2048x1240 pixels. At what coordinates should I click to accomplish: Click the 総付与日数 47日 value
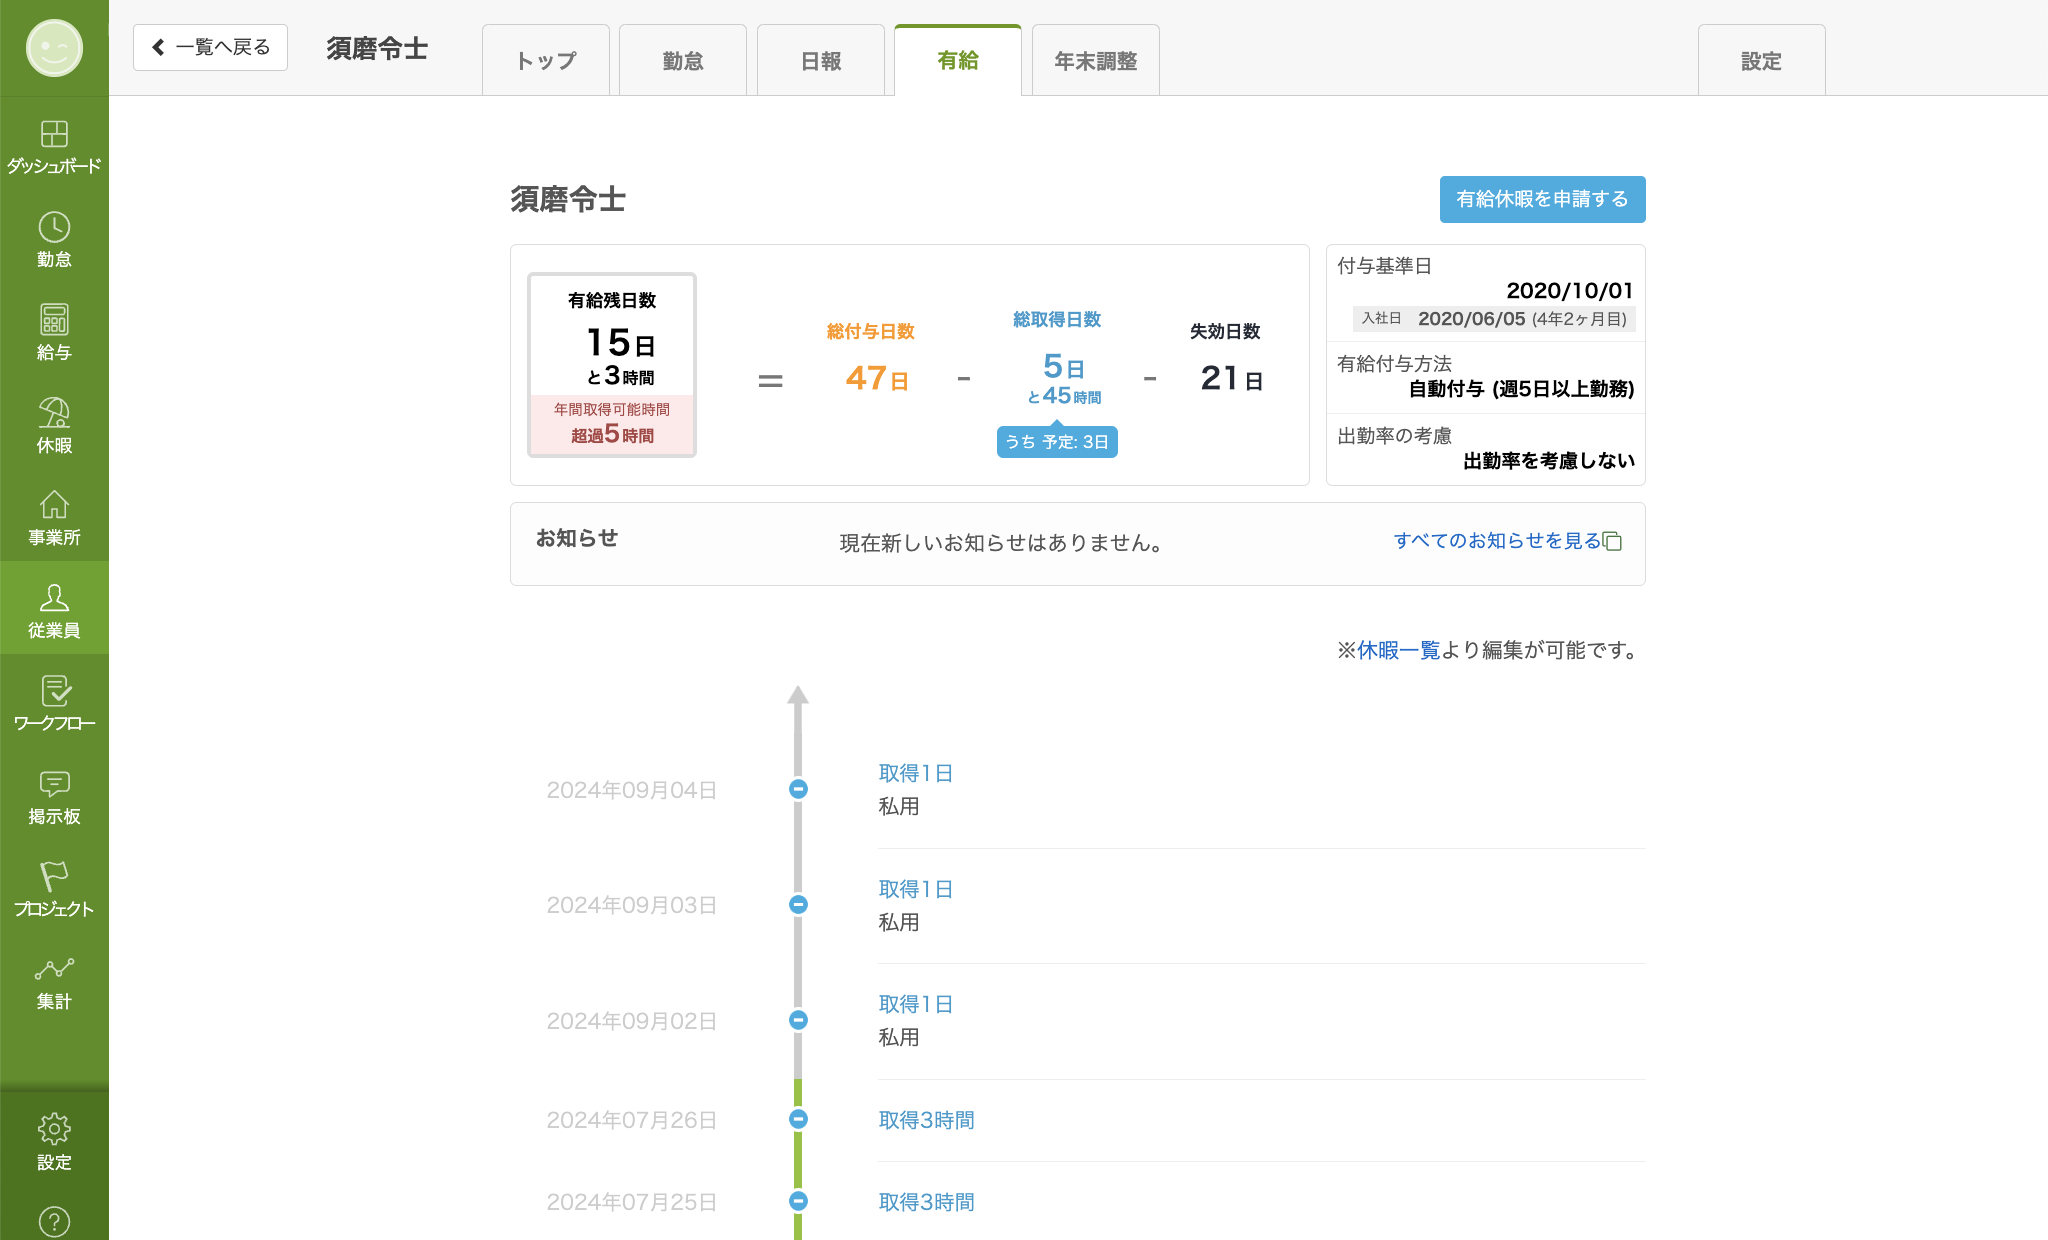click(x=876, y=378)
